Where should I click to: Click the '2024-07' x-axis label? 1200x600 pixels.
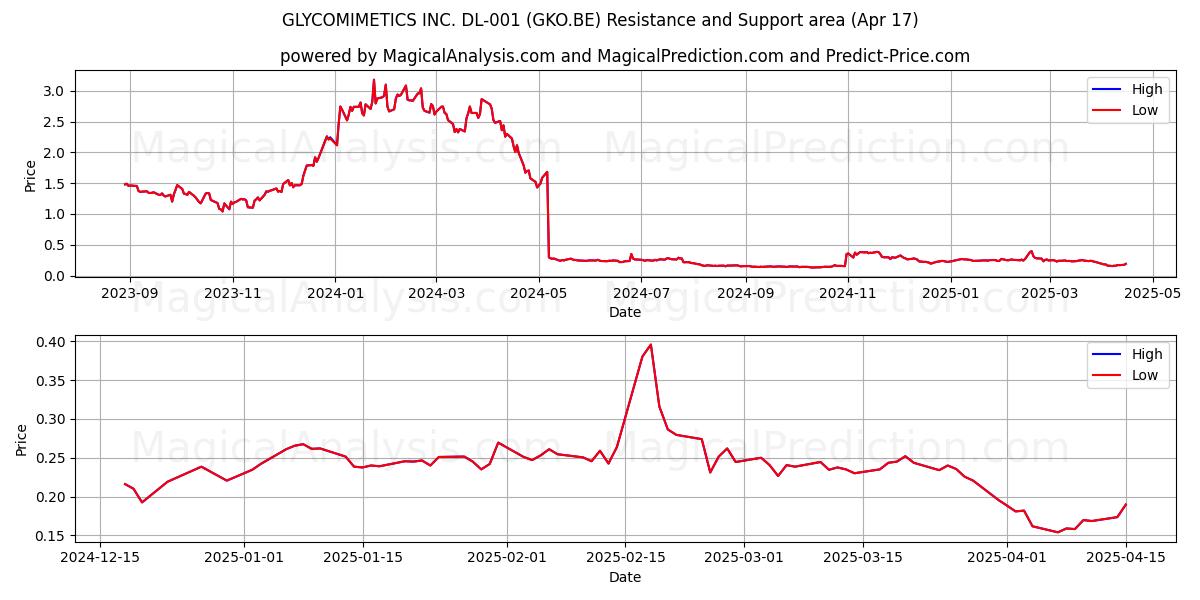click(642, 293)
